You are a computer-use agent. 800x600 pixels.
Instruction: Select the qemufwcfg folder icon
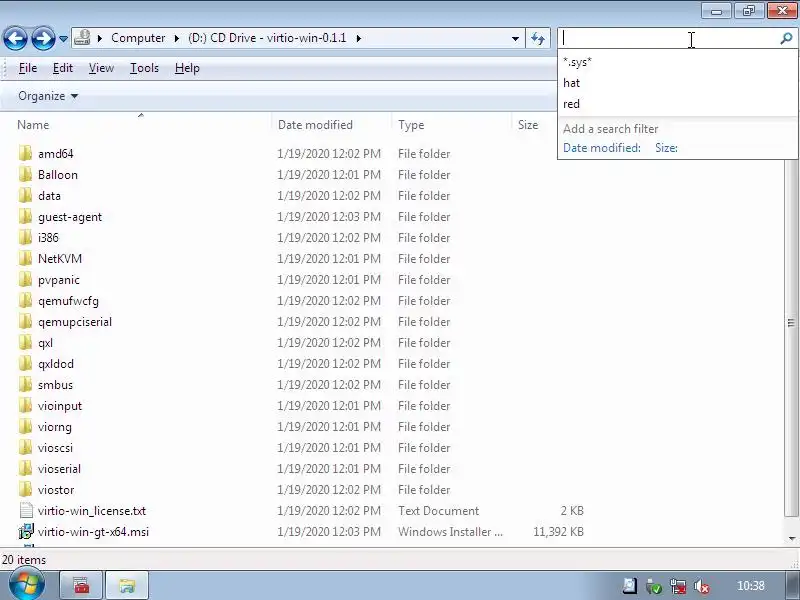[x=25, y=301]
